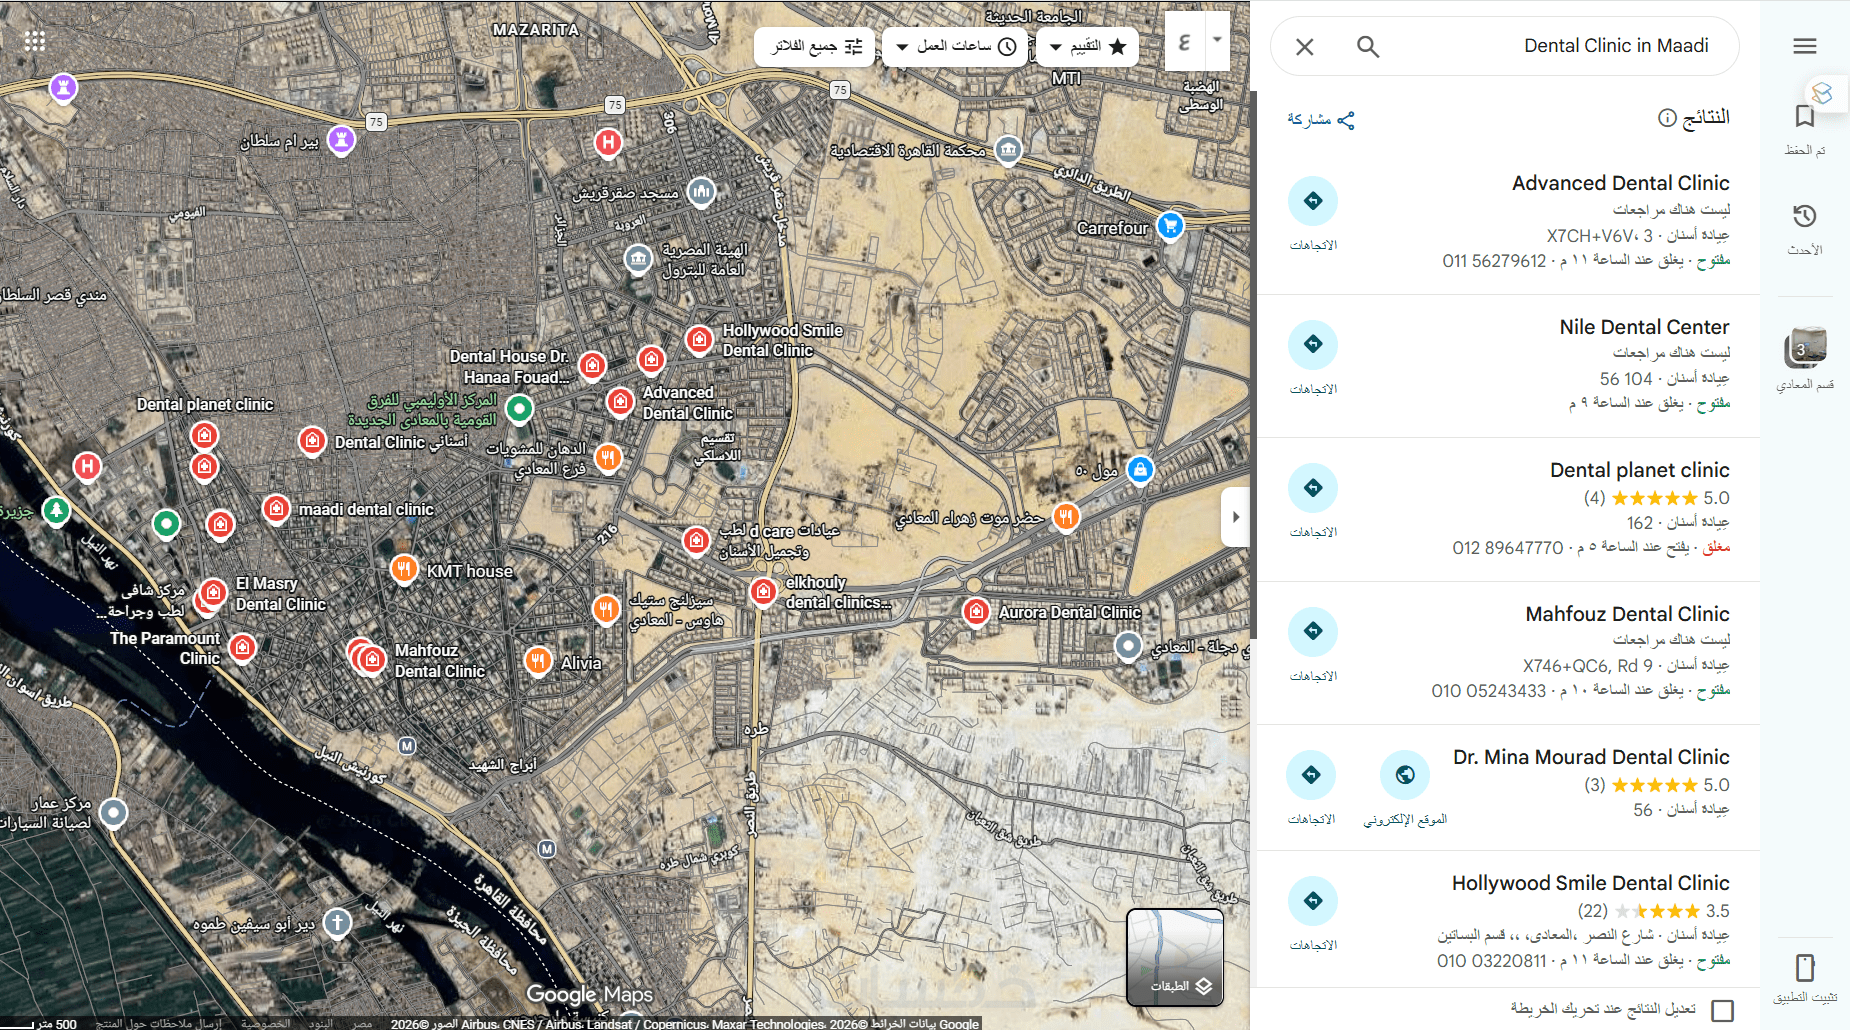Open Dr. Mina Mourad clinic website
Screen dimensions: 1850x1030
tap(1405, 775)
